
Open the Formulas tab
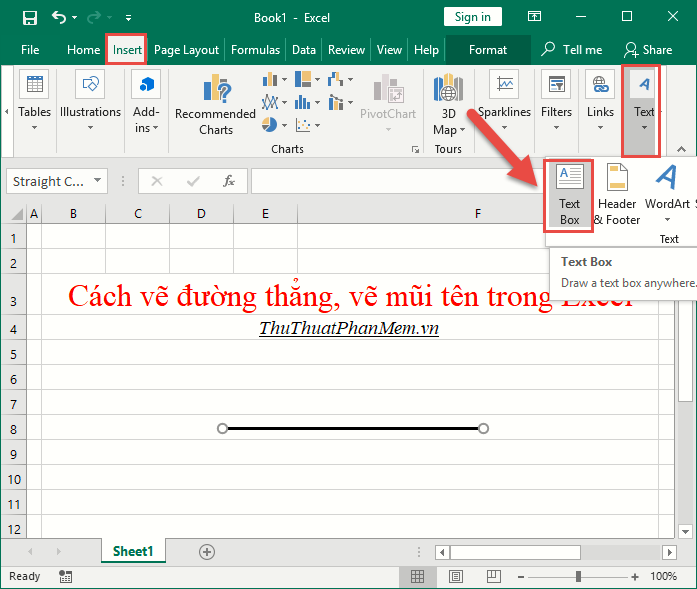click(x=255, y=50)
